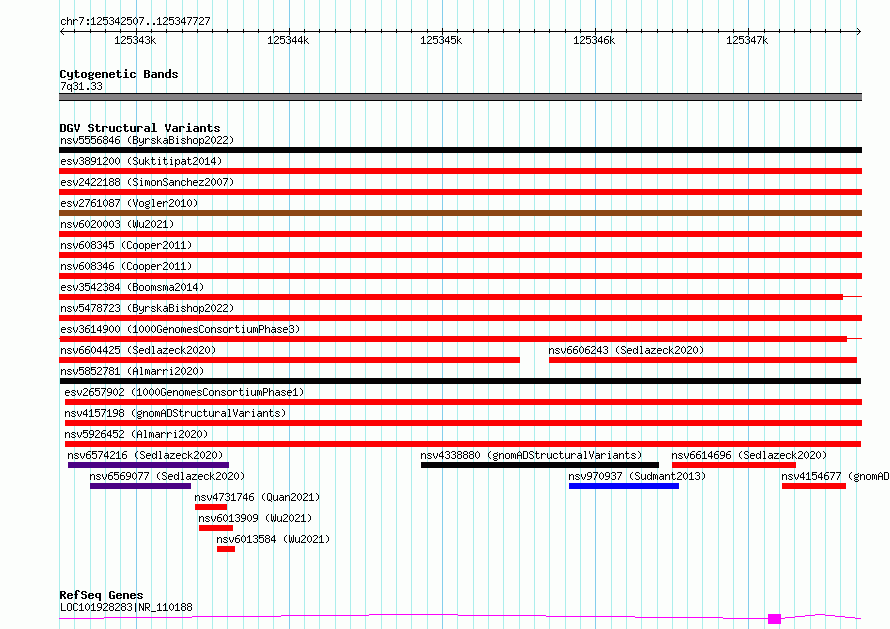Open the nsv4338880 gnomADStructuralVariants black bar

pos(540,465)
